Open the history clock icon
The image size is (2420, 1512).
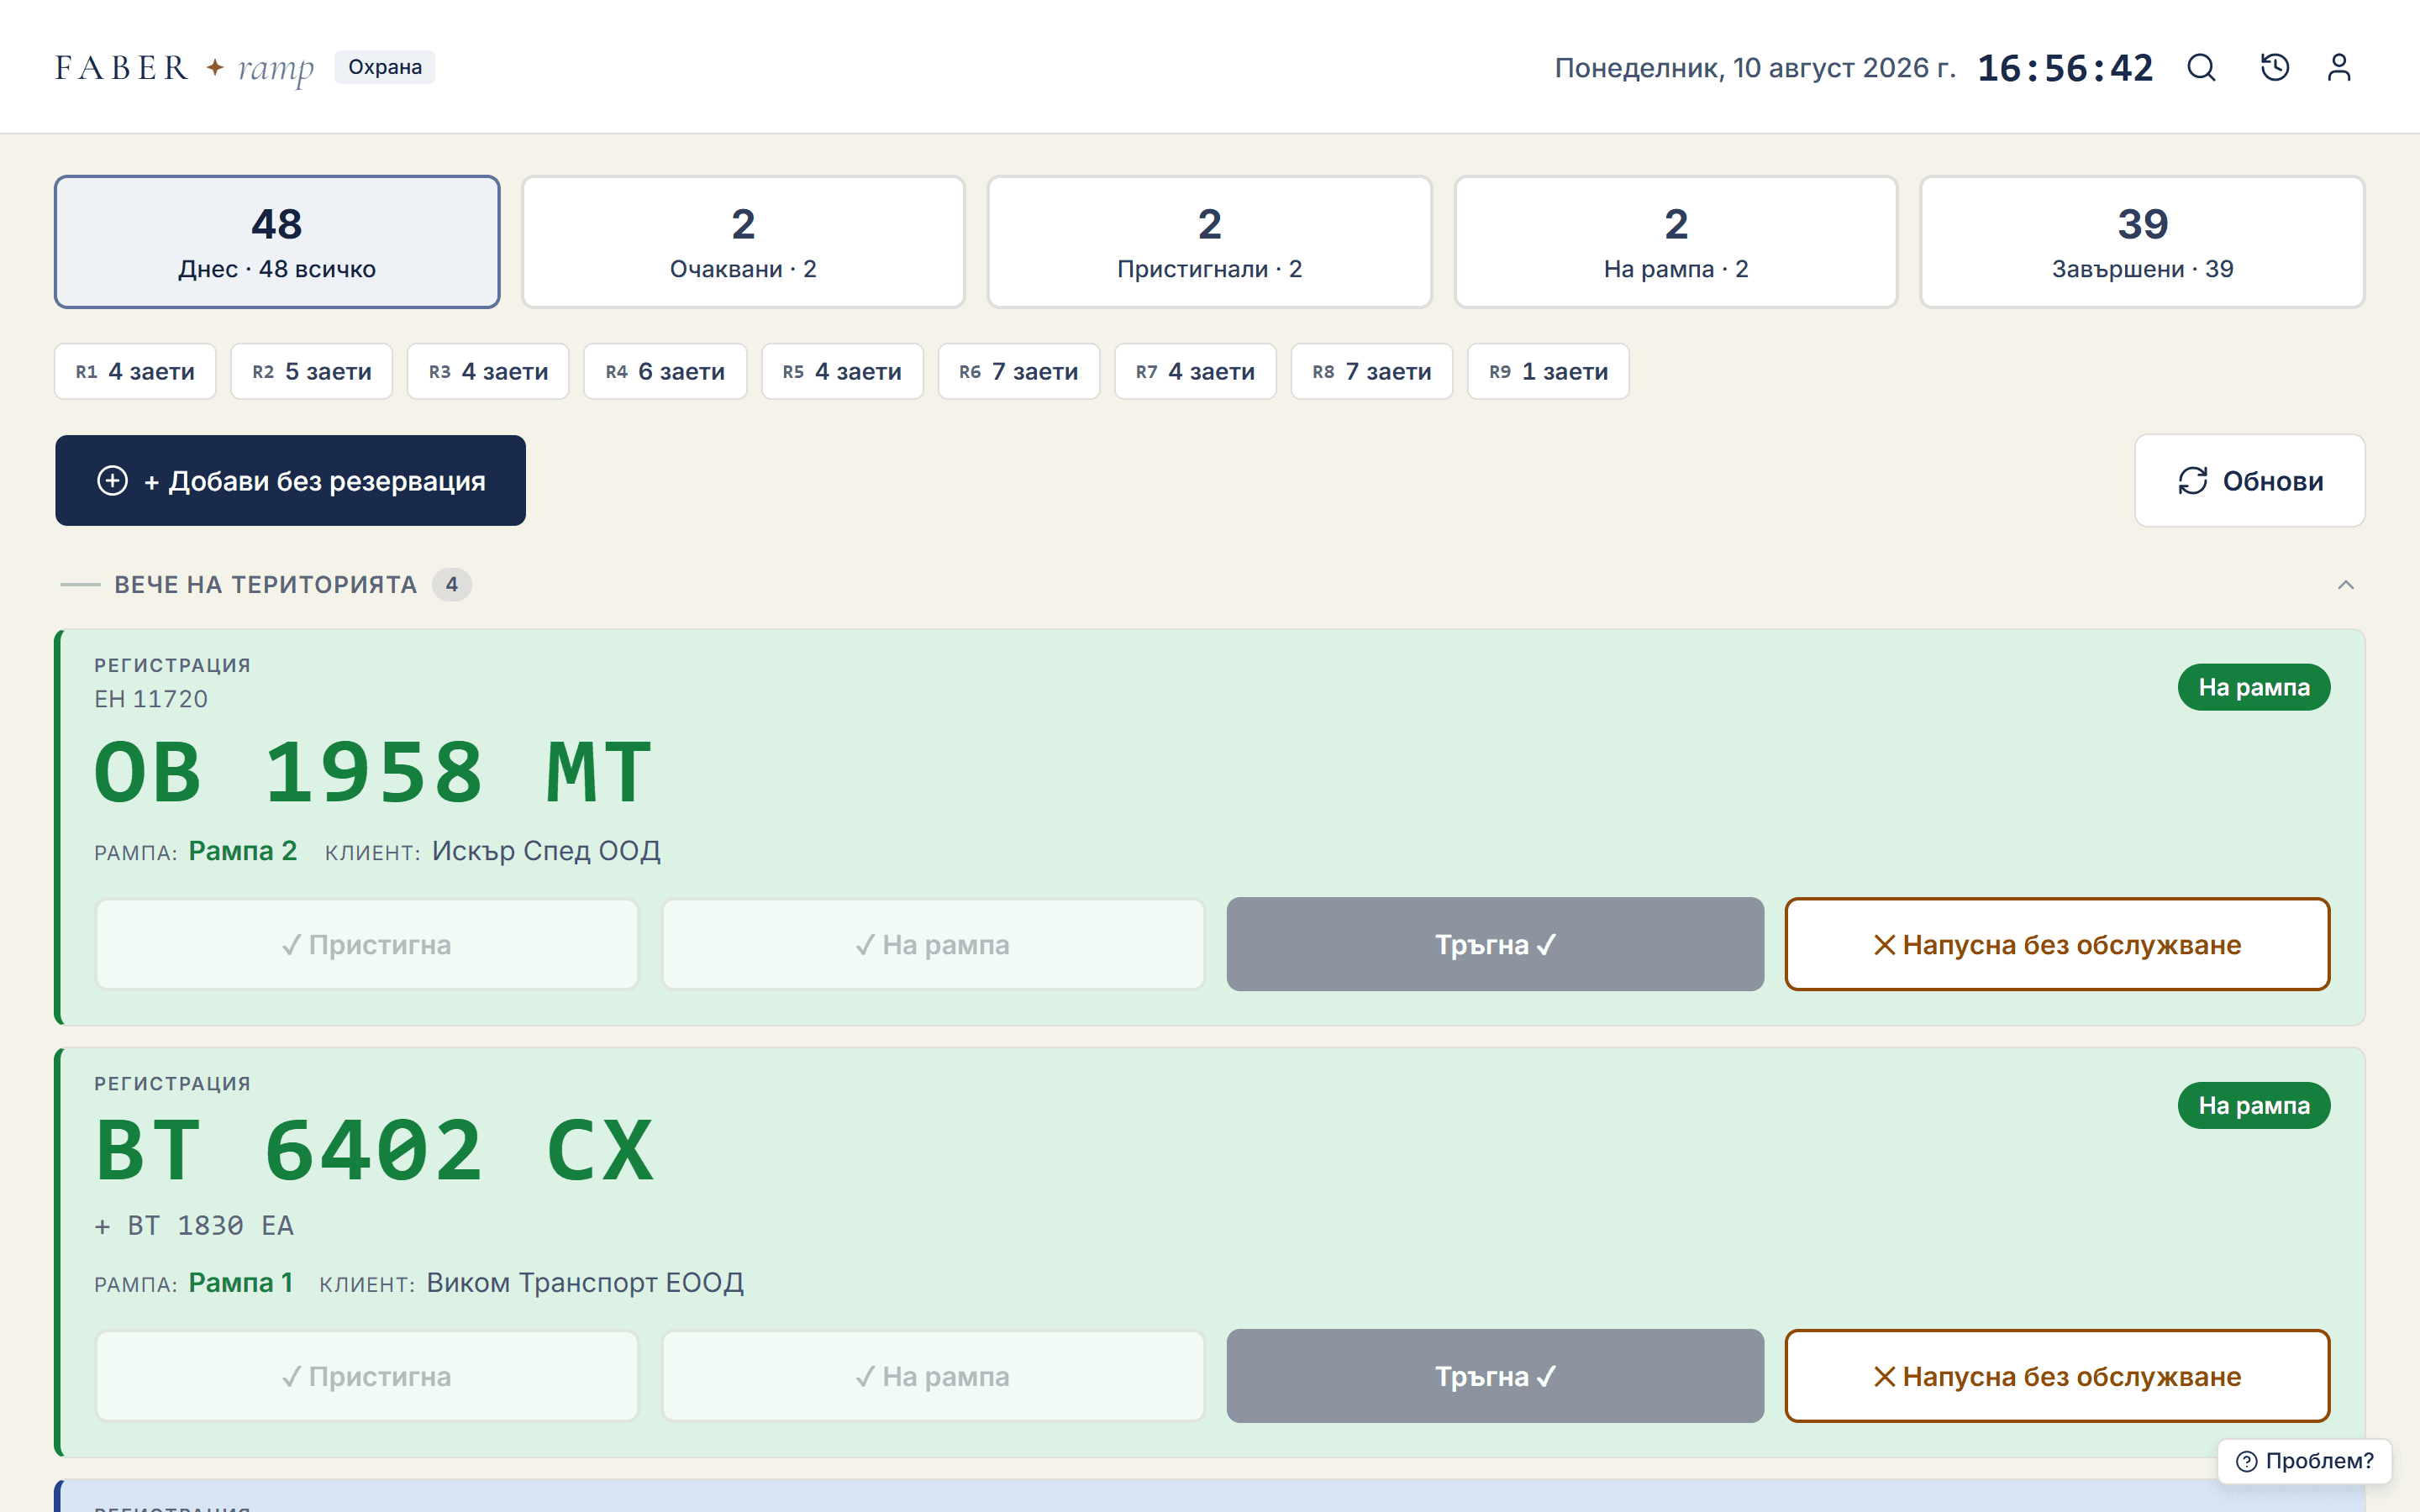2274,67
